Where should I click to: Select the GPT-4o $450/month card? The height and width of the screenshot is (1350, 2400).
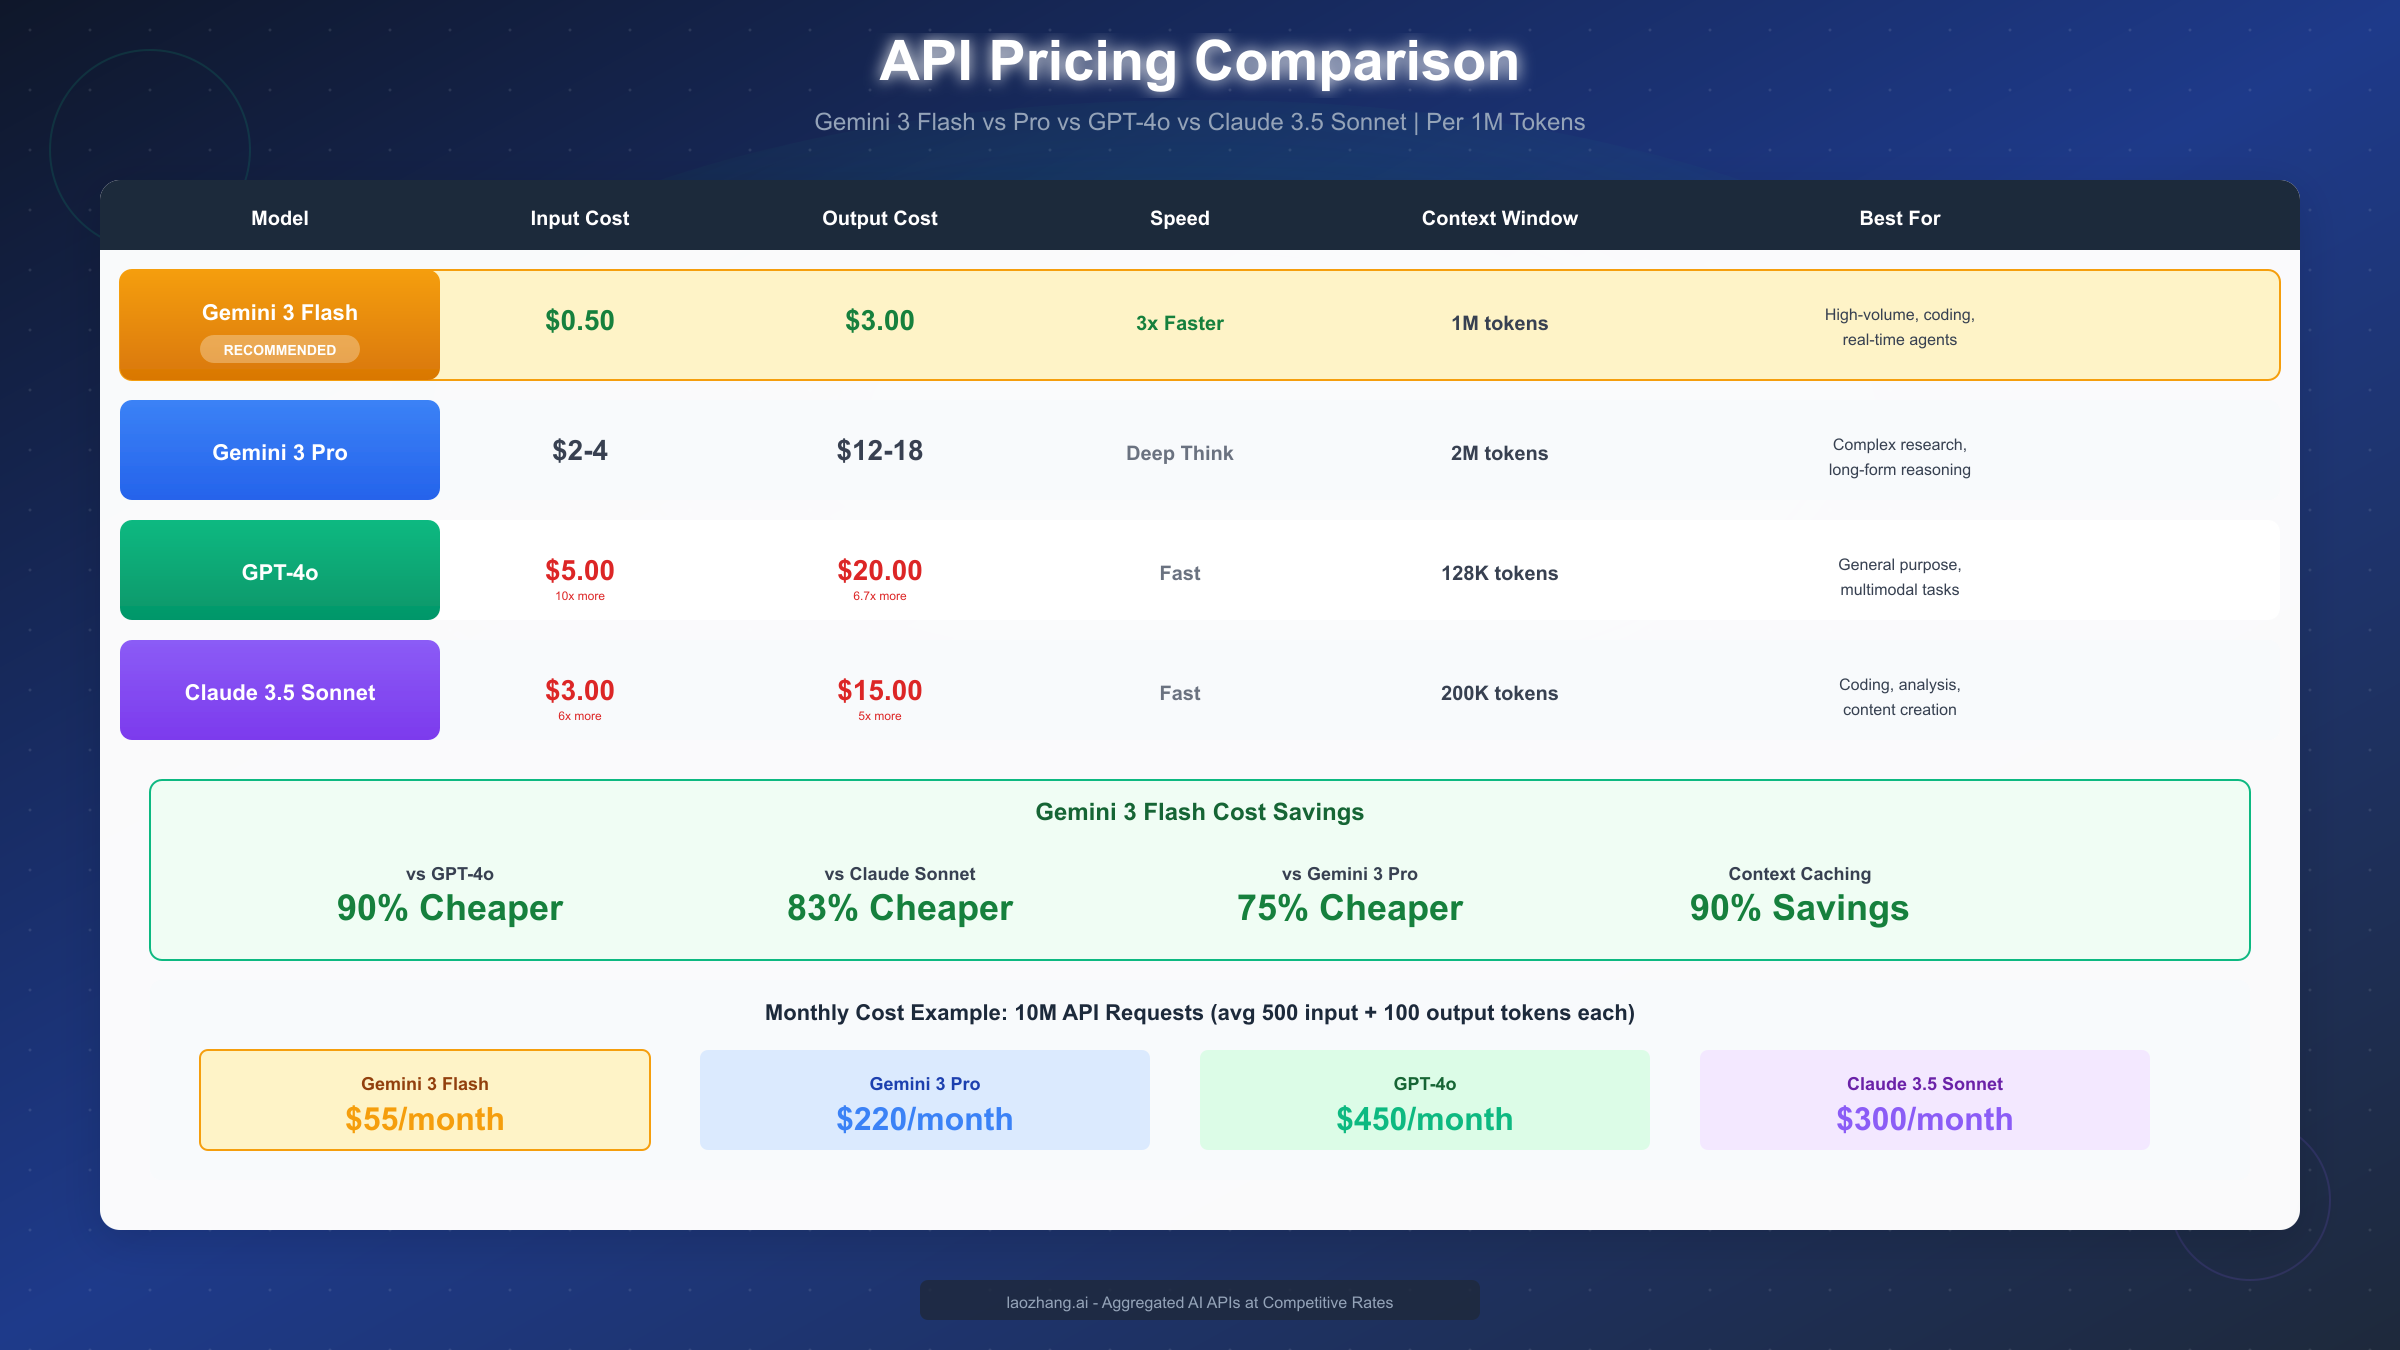pos(1424,1099)
